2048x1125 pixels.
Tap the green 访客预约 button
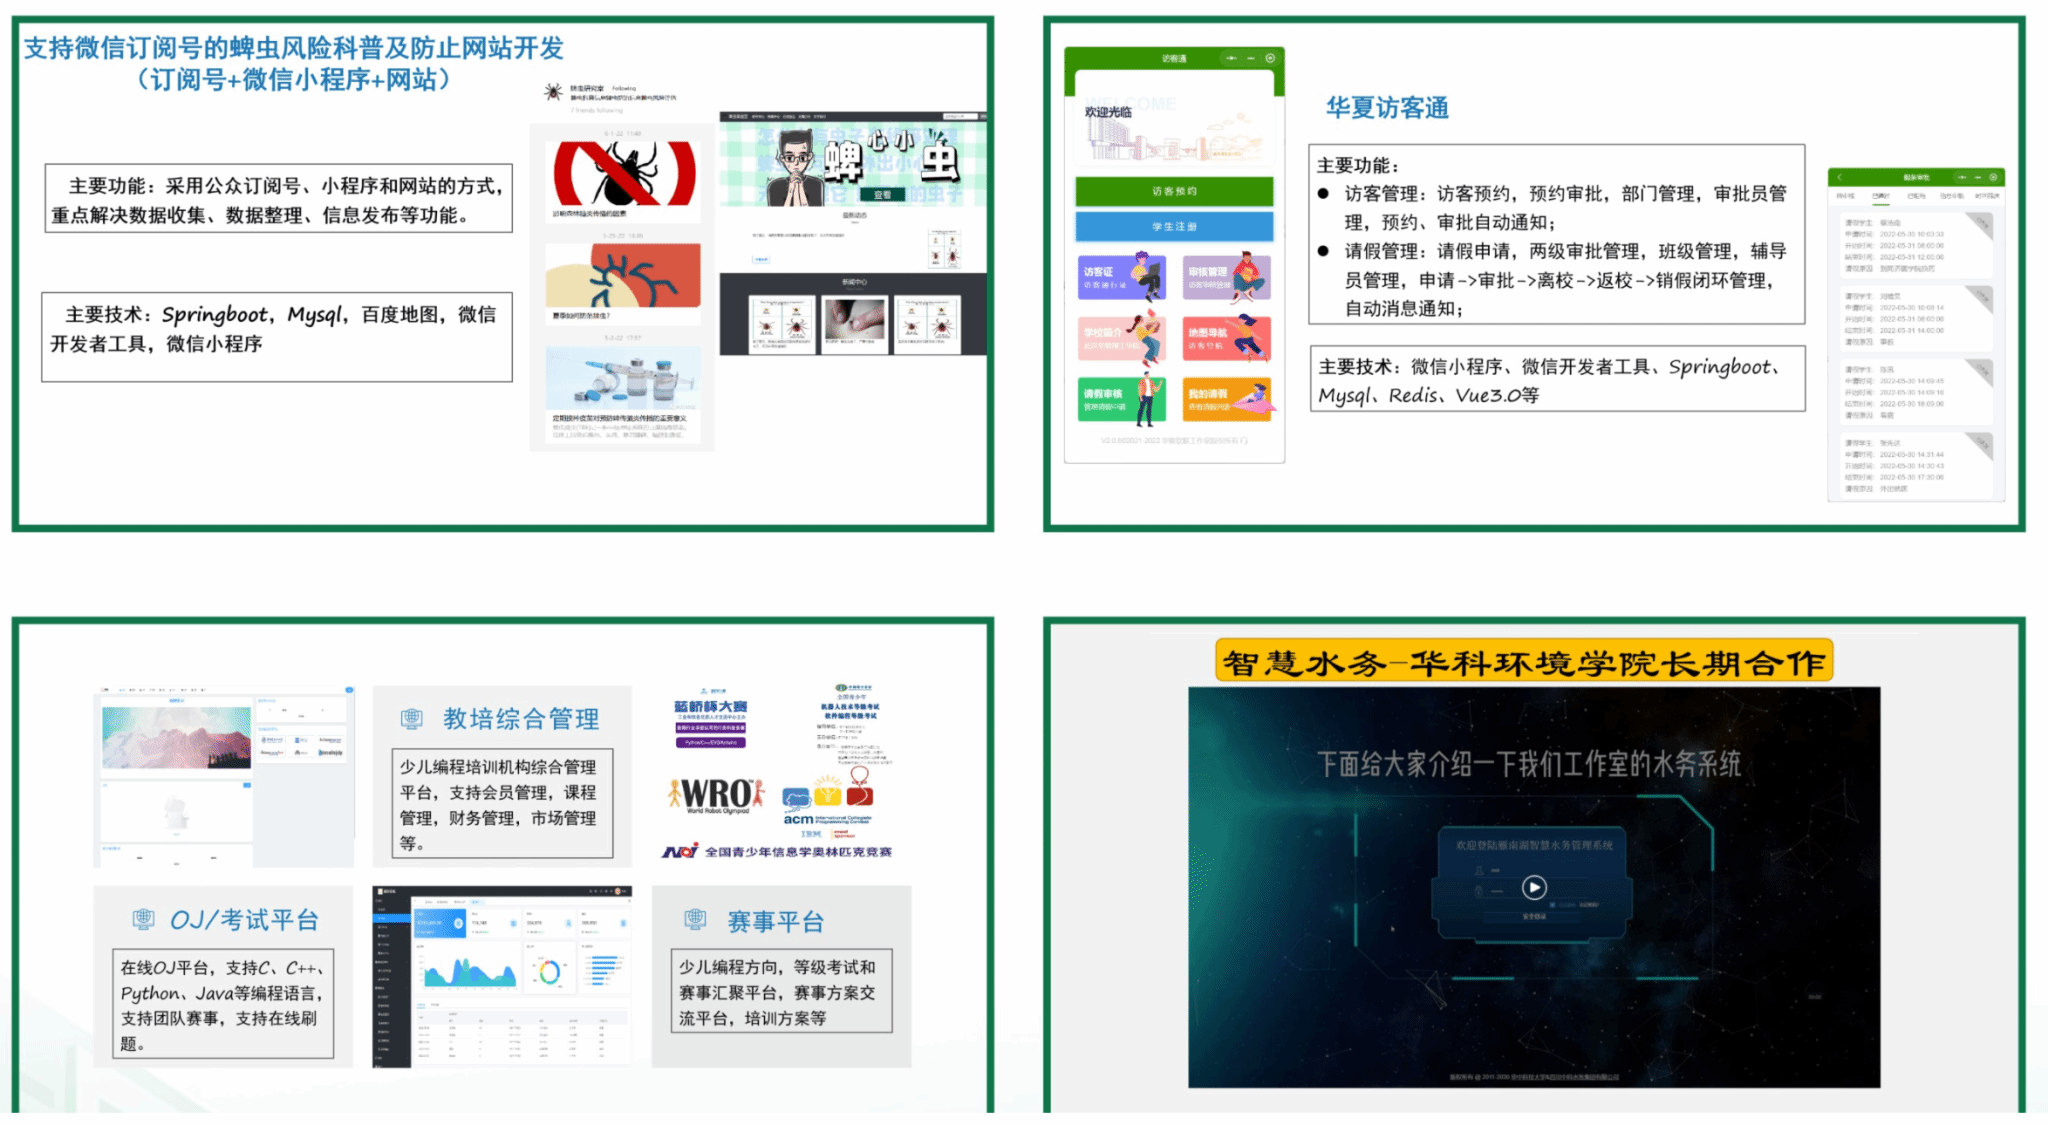coord(1174,191)
